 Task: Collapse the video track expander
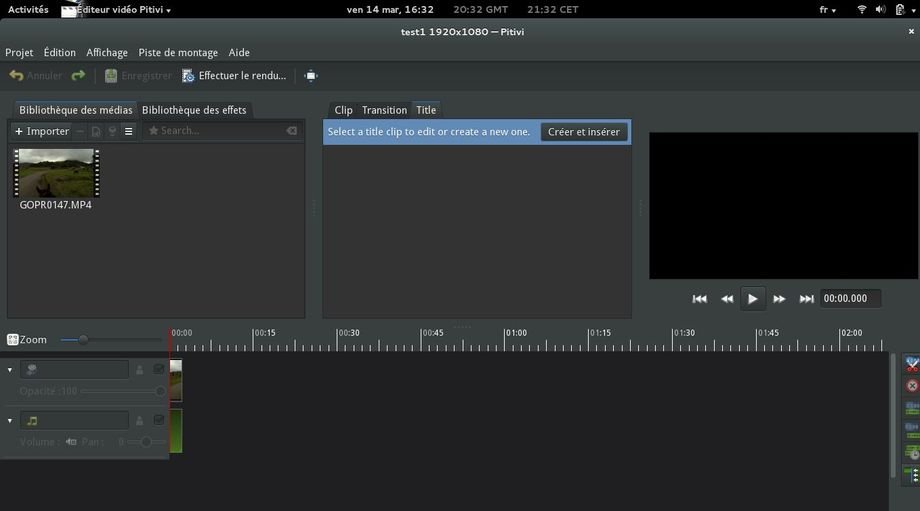coord(10,370)
